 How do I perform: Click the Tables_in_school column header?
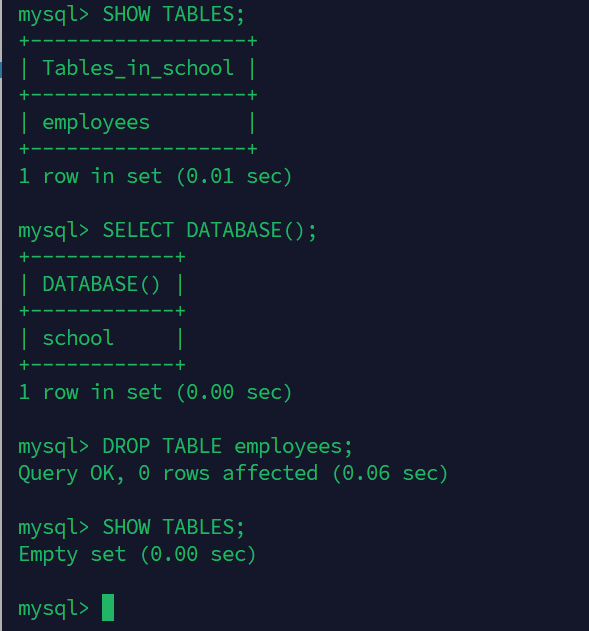[138, 68]
